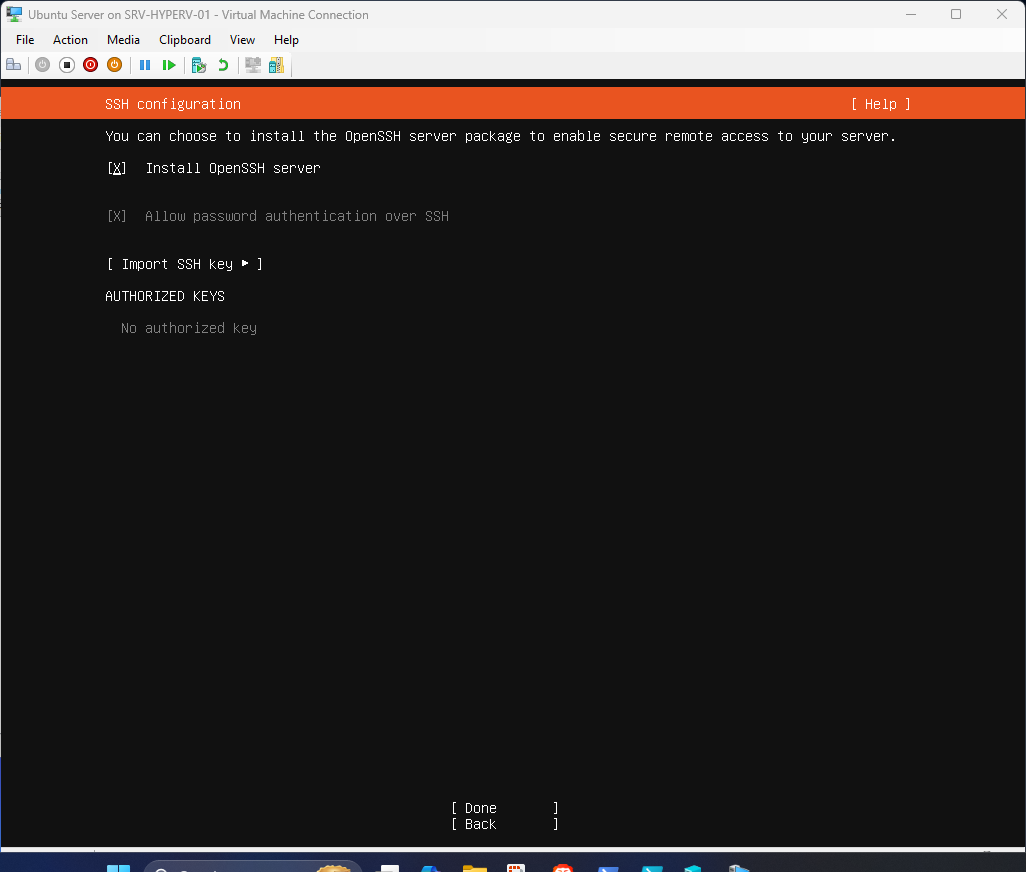Image resolution: width=1026 pixels, height=872 pixels.
Task: Click the taskbar search box
Action: click(250, 866)
